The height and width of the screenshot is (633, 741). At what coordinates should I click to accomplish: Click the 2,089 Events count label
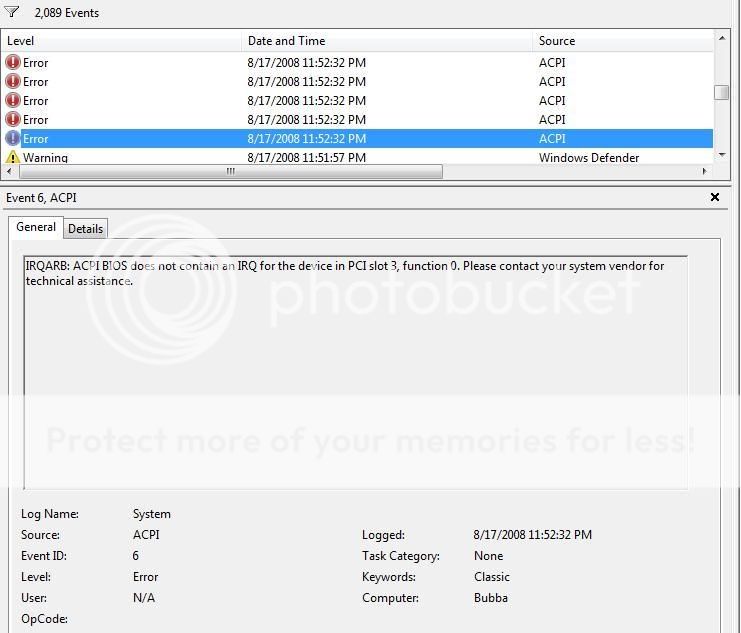pos(66,13)
